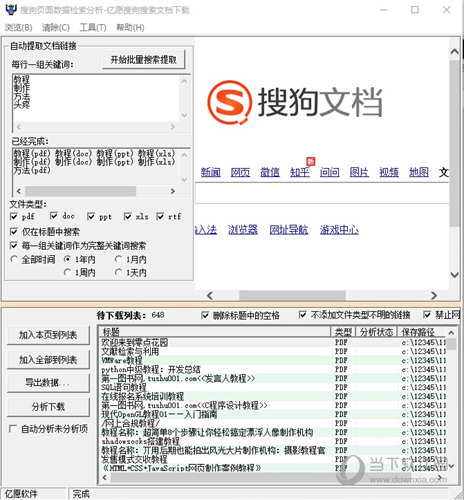Select row VMWare教程
This screenshot has width=464, height=500.
273,360
